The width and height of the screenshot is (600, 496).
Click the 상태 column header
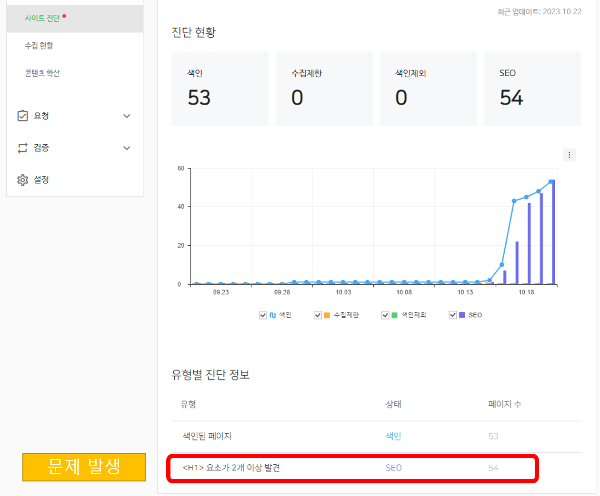393,404
